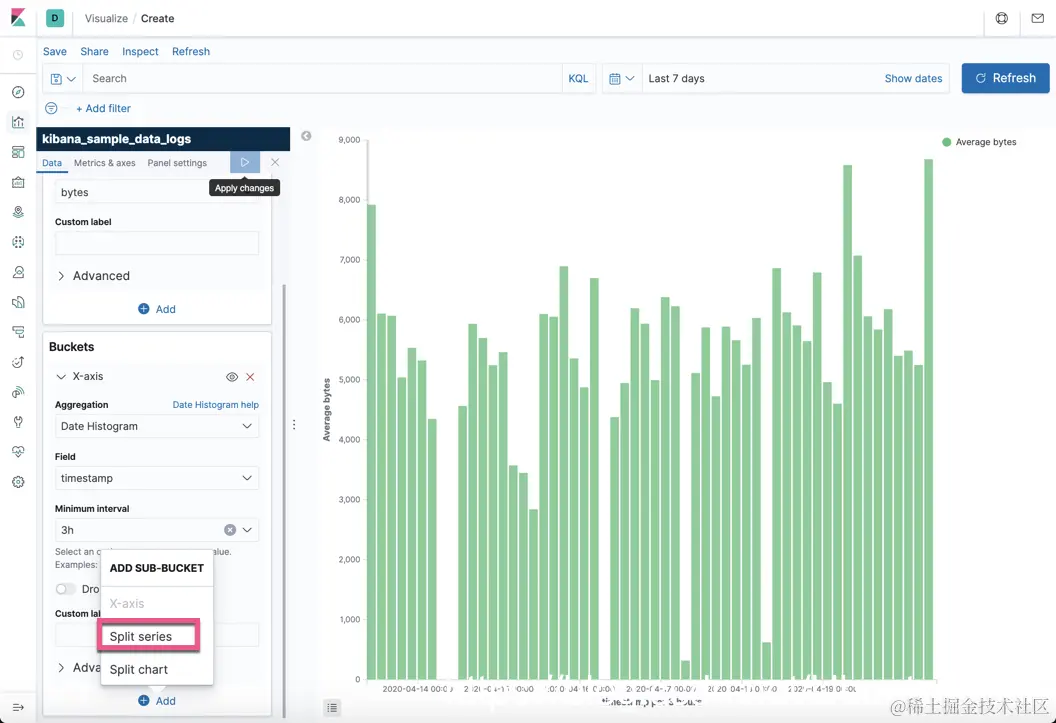The image size is (1056, 723).
Task: Click the Kibana logo
Action: [18, 18]
